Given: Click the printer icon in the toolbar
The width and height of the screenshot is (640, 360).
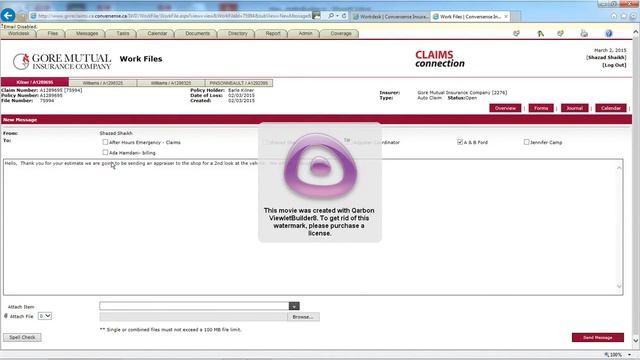Looking at the screenshot, I should (x=584, y=33).
